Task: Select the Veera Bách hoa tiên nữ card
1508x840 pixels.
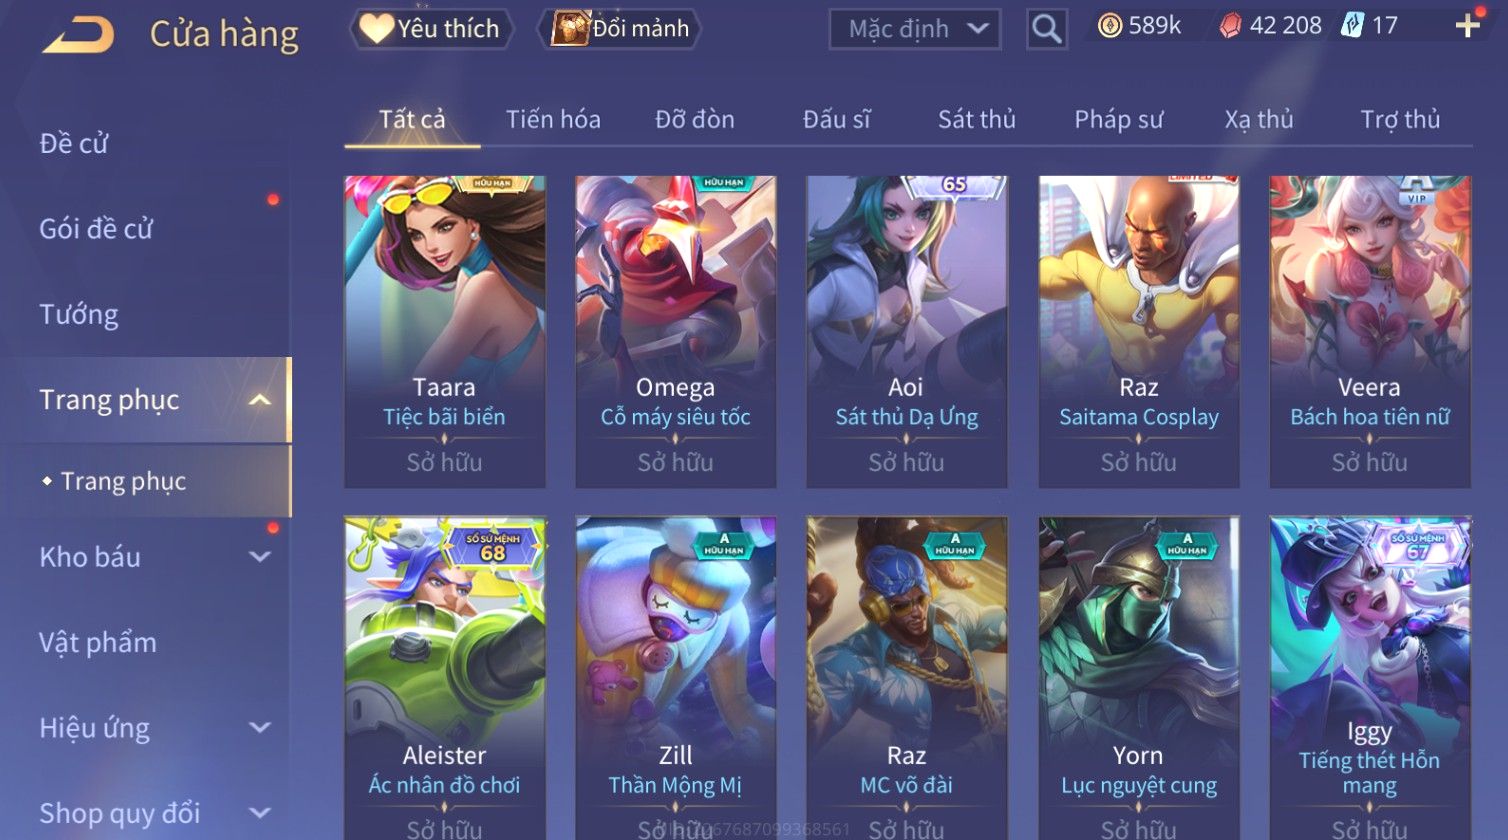Action: pyautogui.click(x=1370, y=332)
